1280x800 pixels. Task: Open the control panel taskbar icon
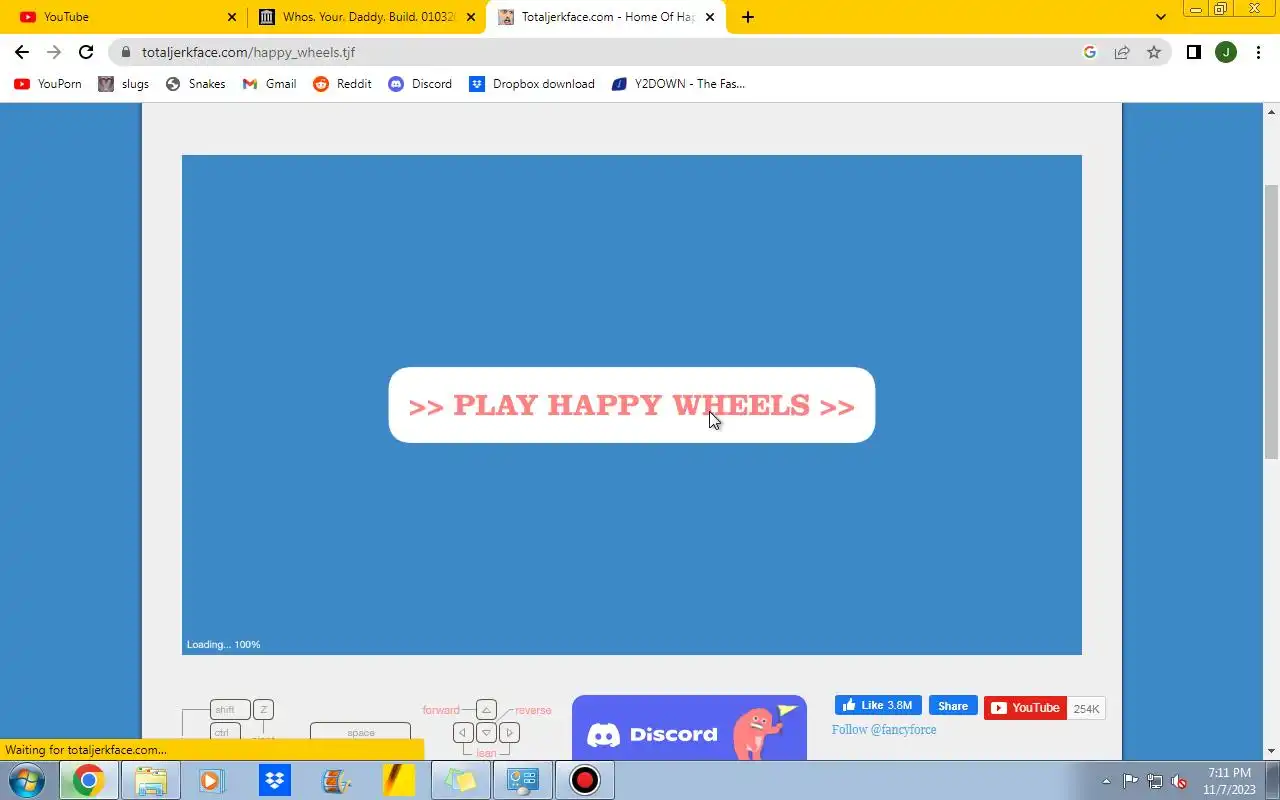(522, 780)
